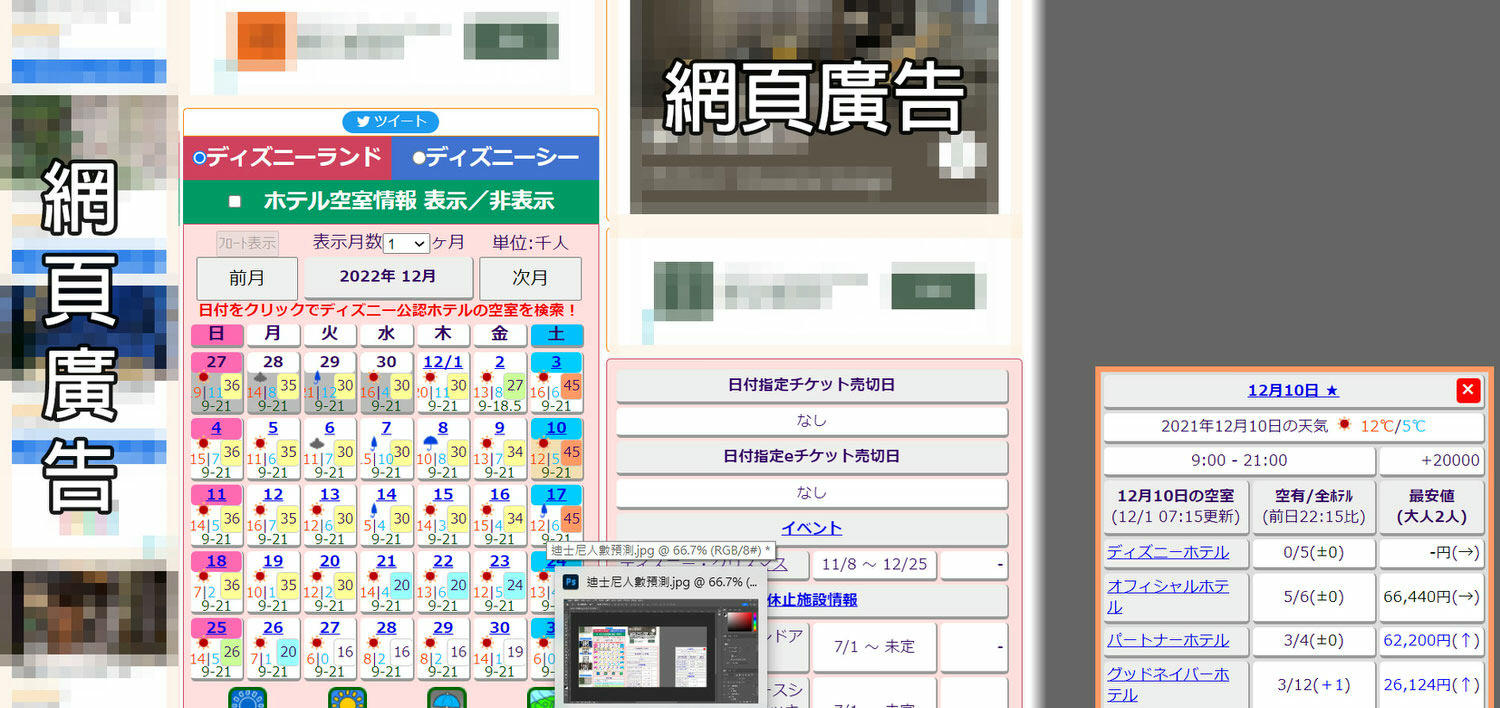
Task: Open the イベント link
Action: 810,529
